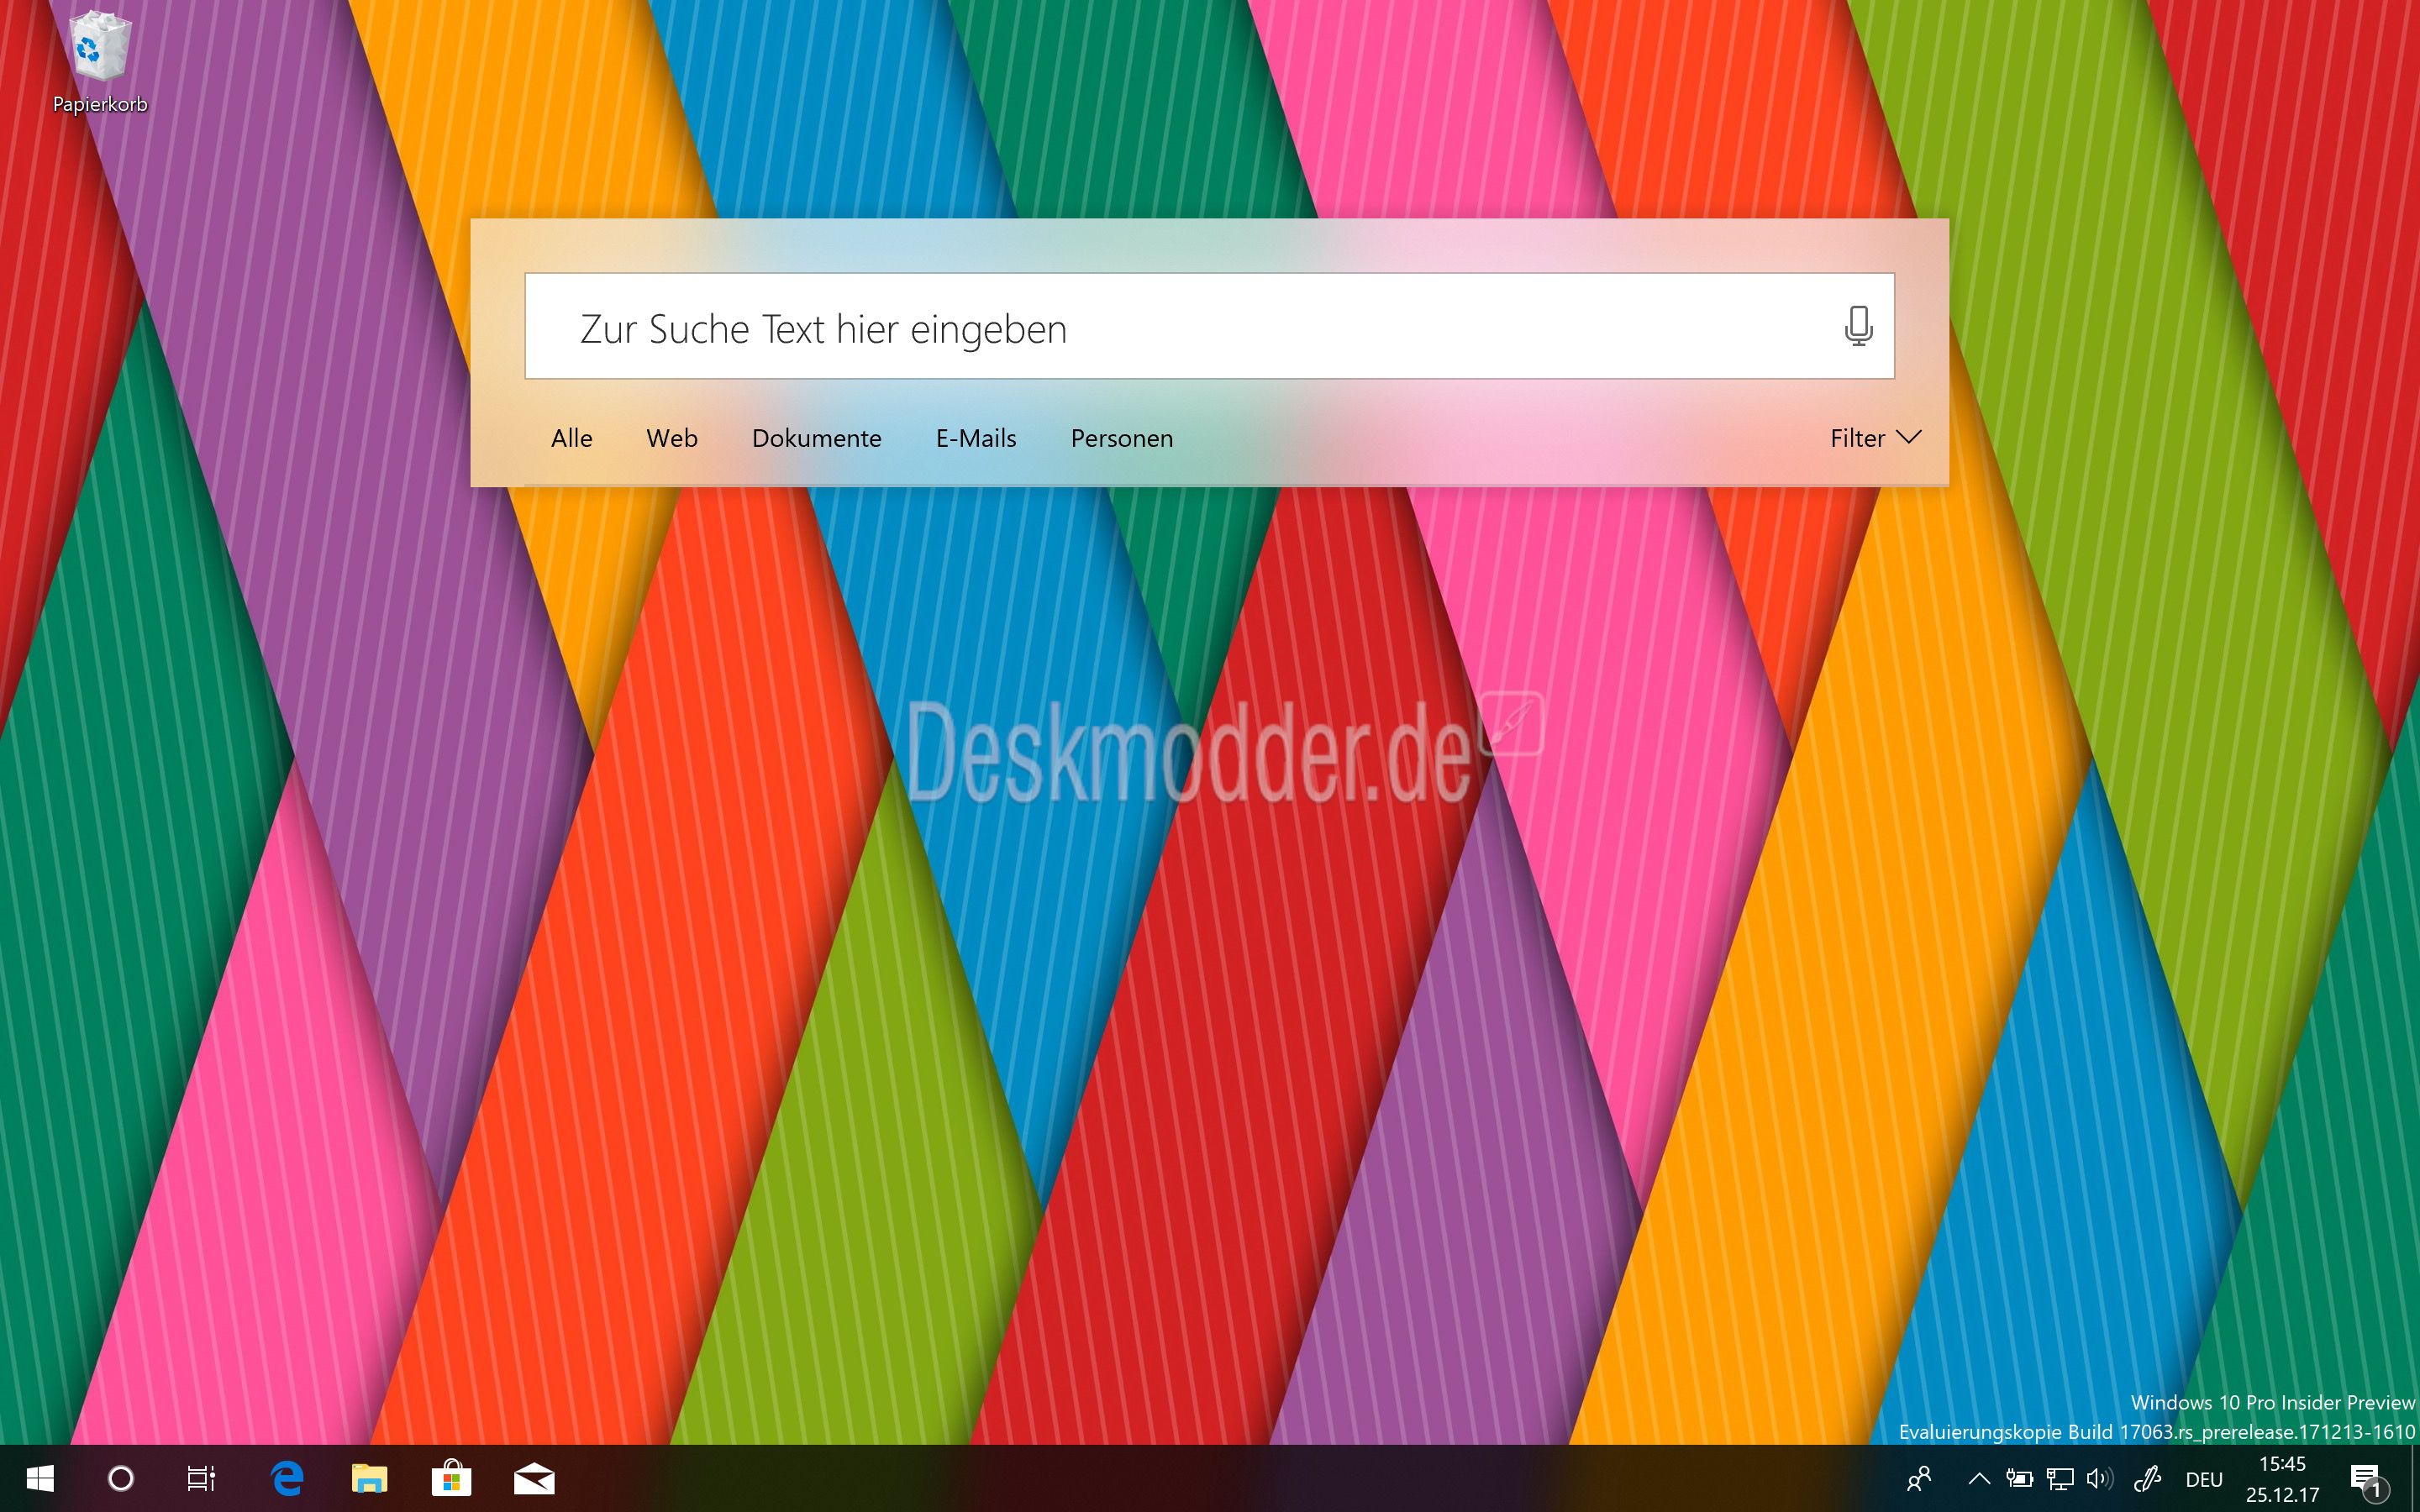Open File Explorer from taskbar
The image size is (2420, 1512).
click(369, 1479)
